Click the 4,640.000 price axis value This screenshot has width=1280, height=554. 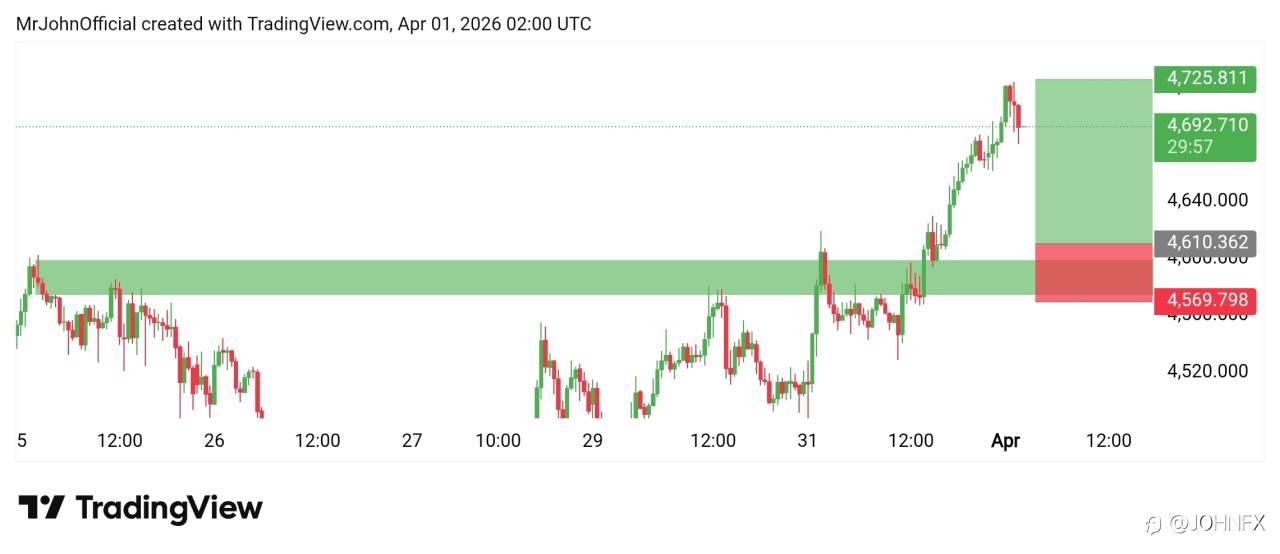click(x=1208, y=200)
